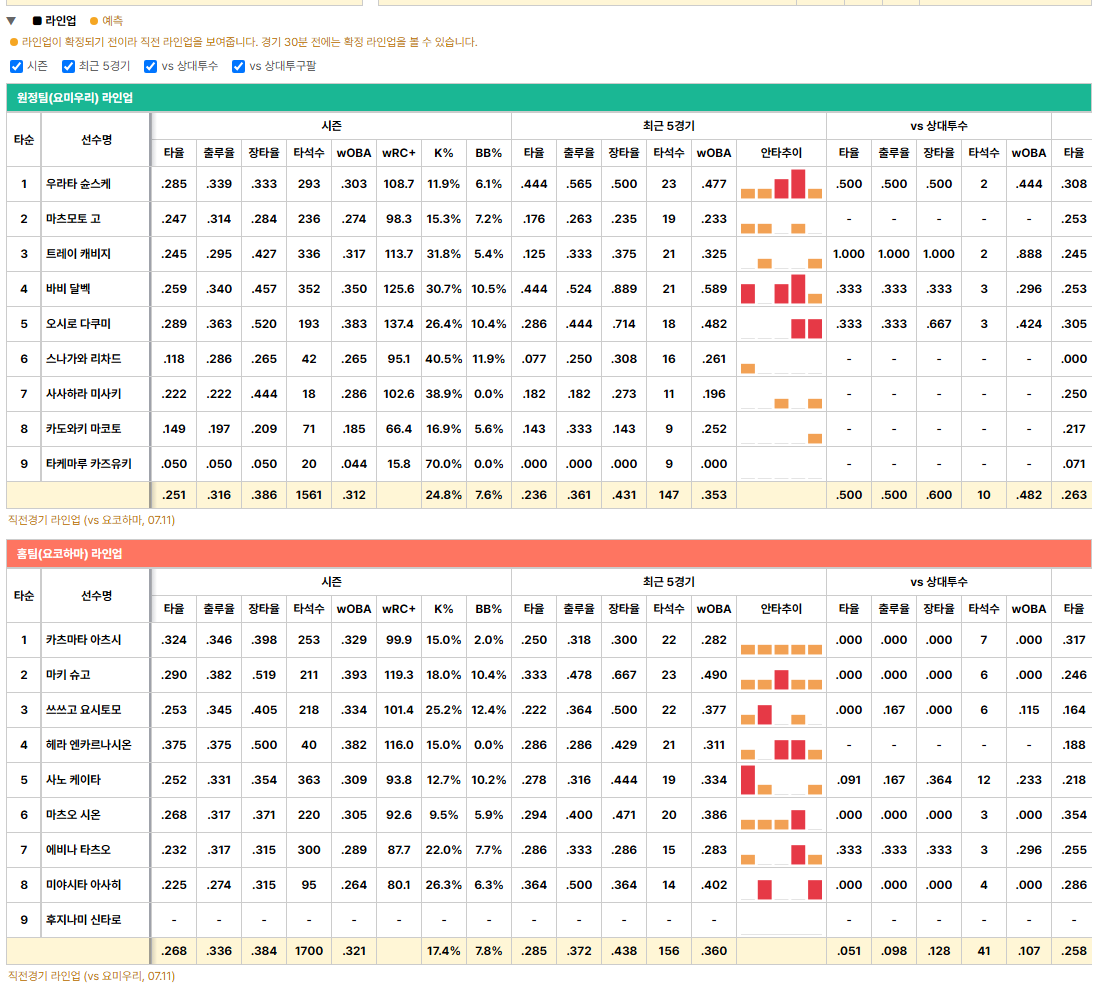Open player 카츠마타 아츠시
Viewport: 1098px width, 993px height.
pos(83,639)
